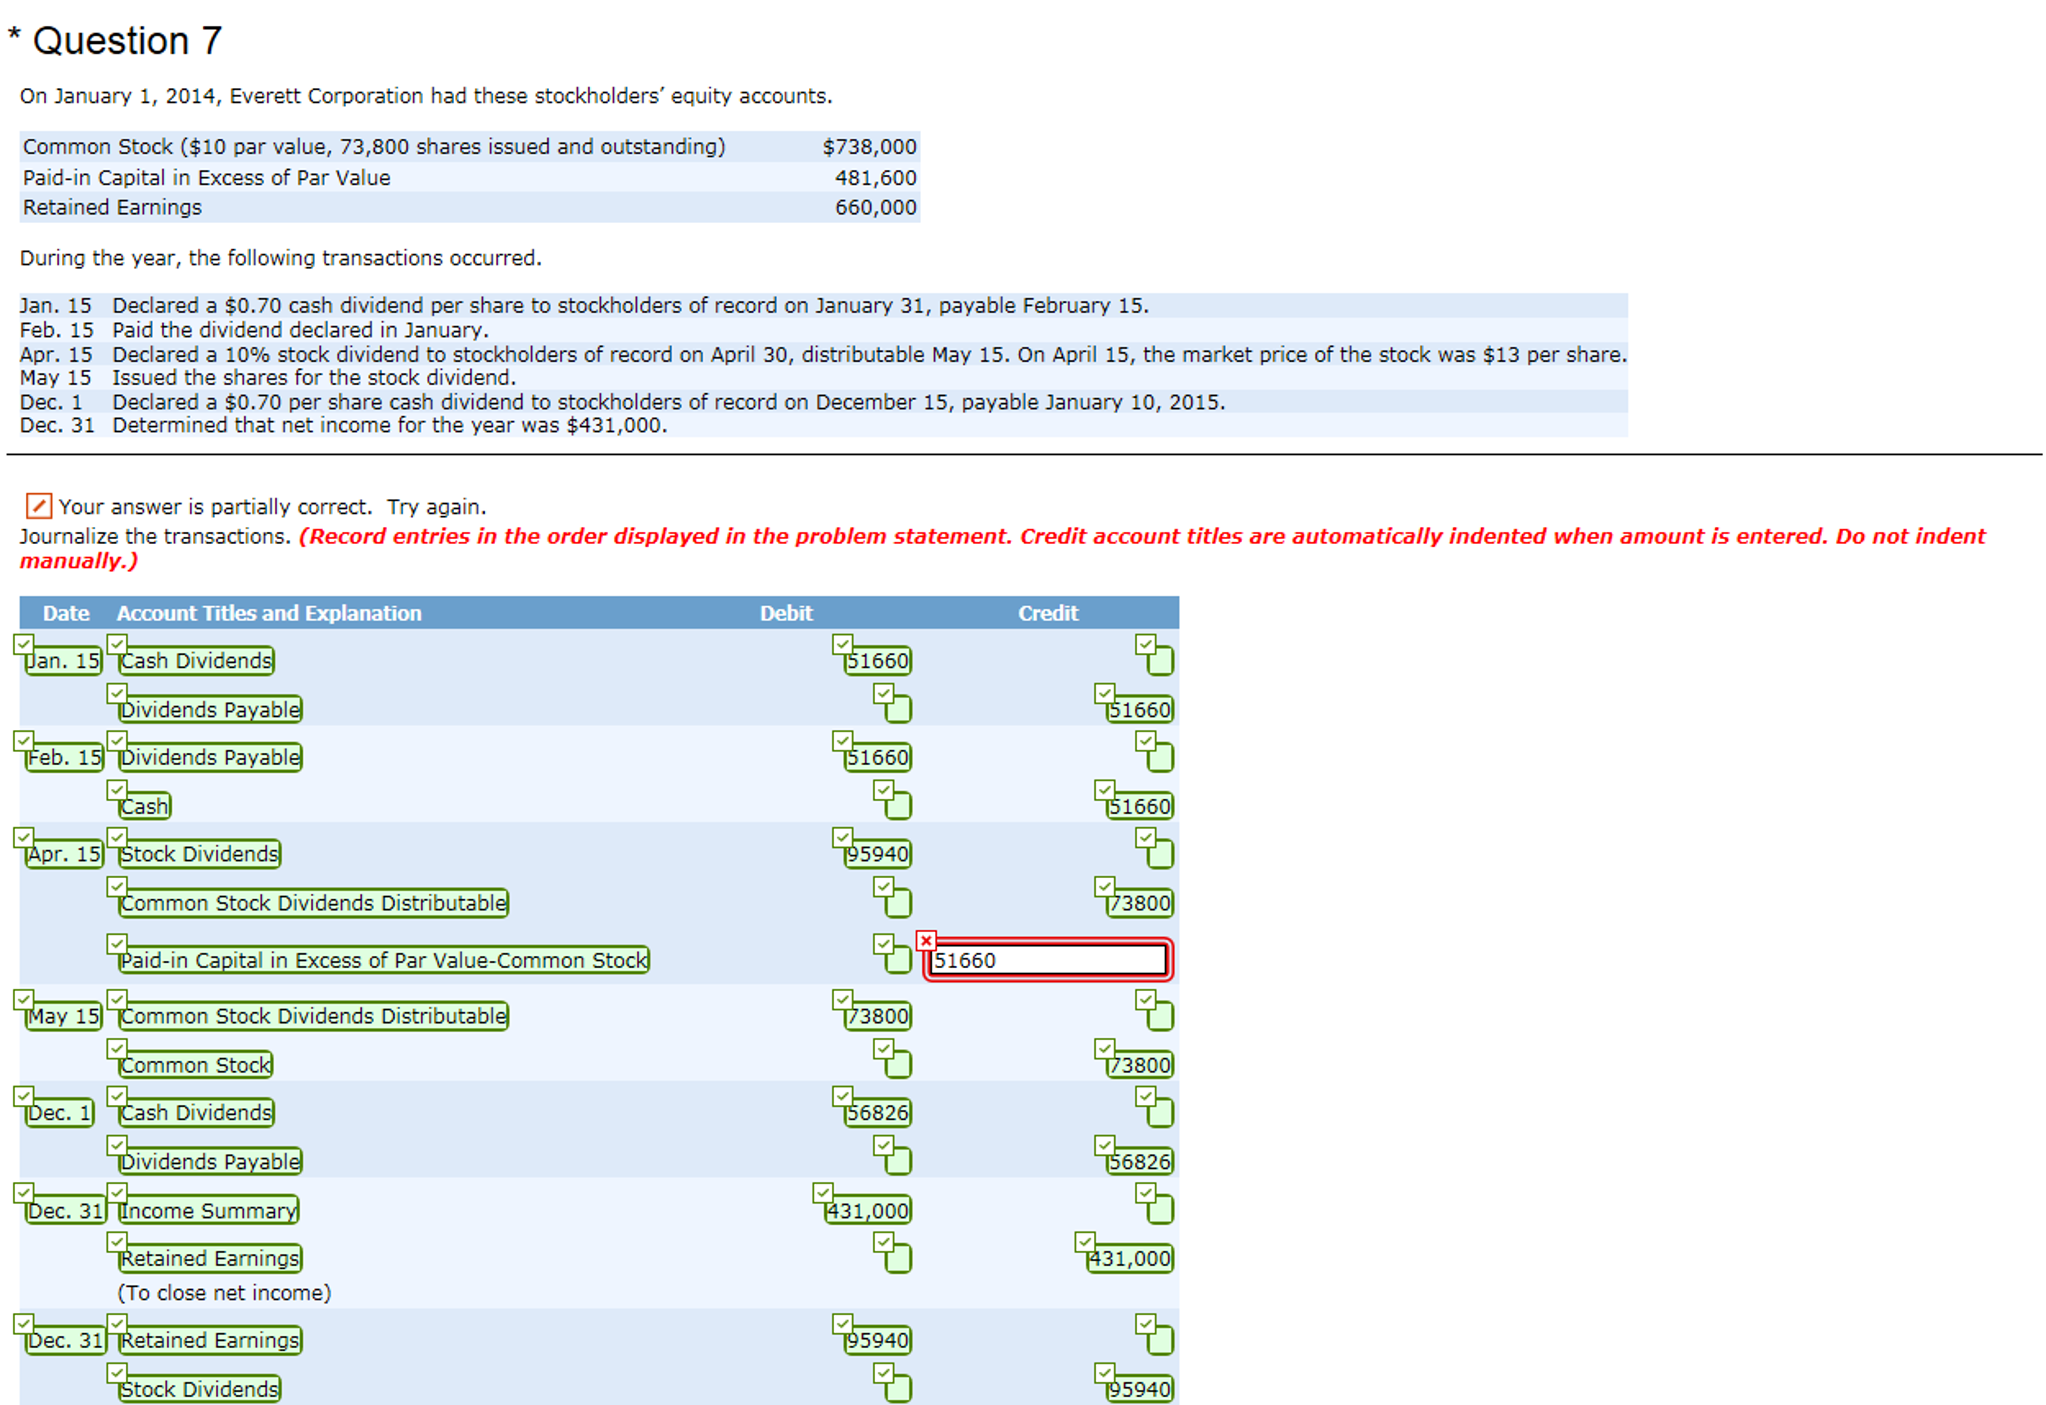The height and width of the screenshot is (1405, 2046).
Task: Toggle the checkbox above the Jan. 15 date field
Action: click(23, 643)
